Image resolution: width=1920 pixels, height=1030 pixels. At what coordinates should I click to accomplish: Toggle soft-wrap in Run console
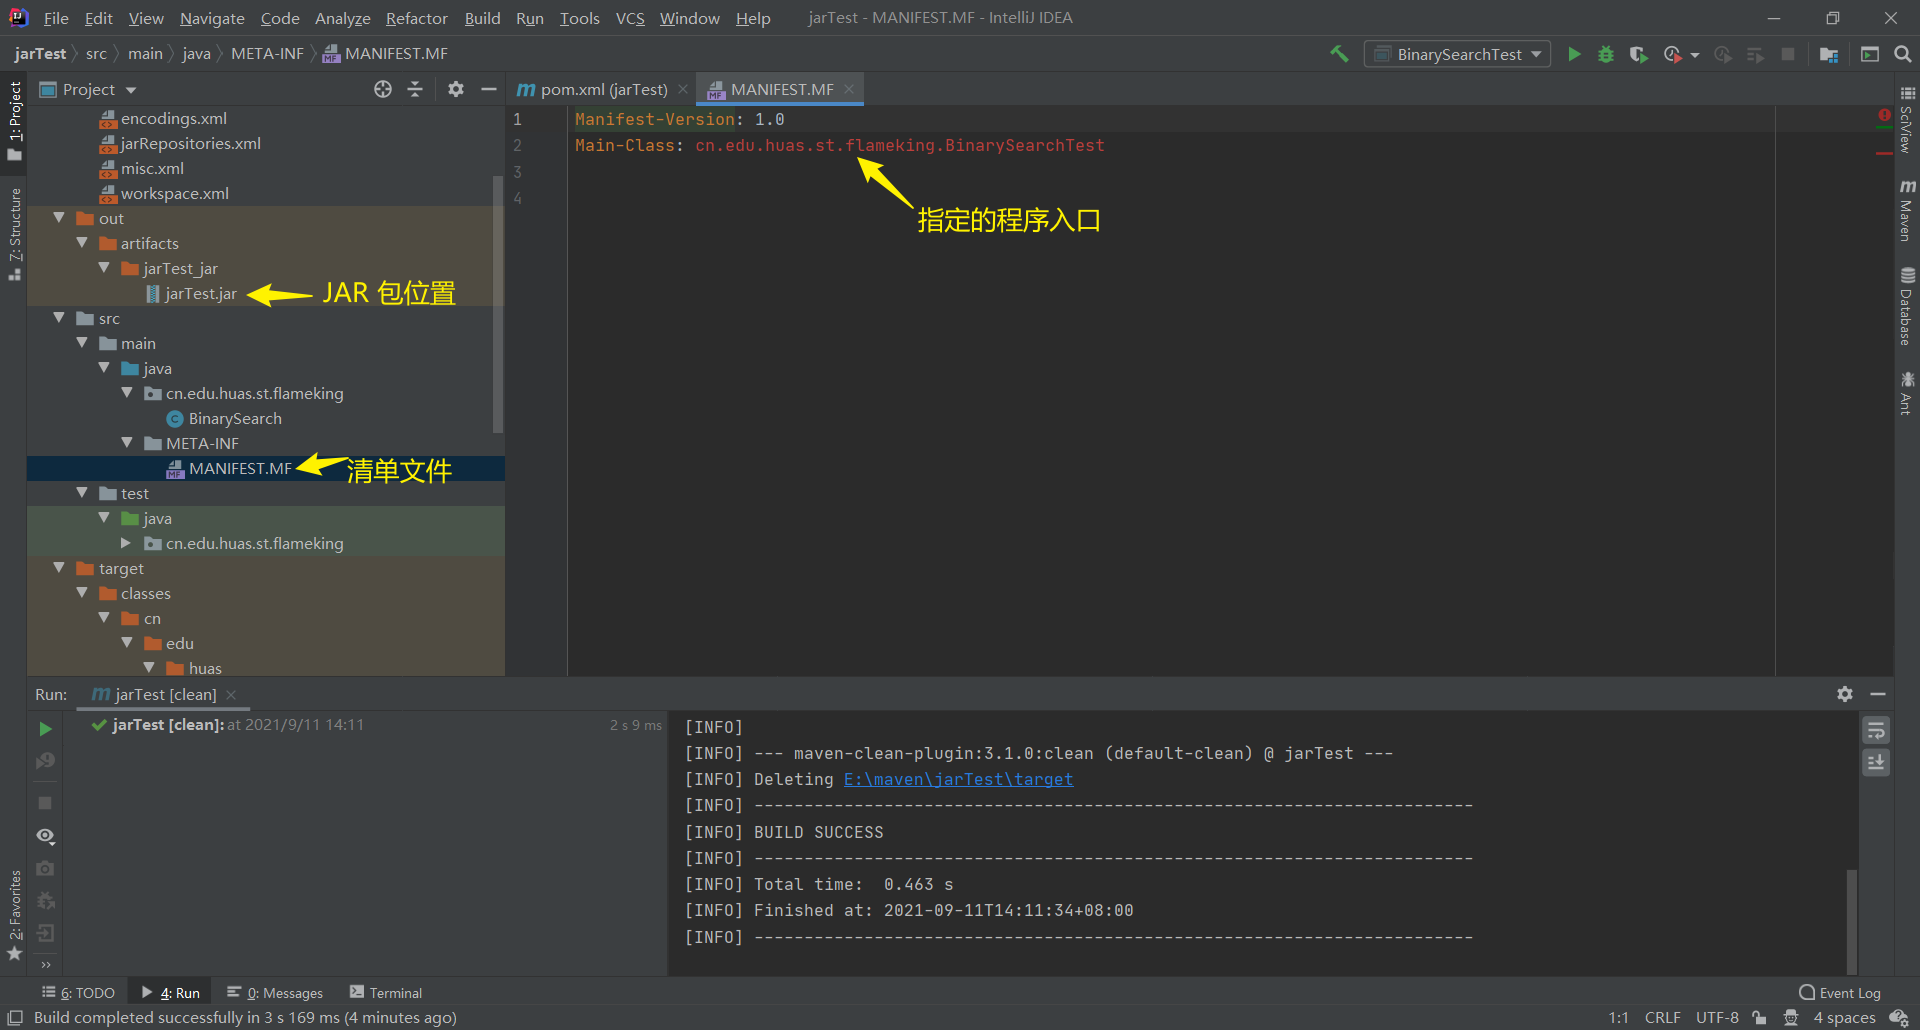coord(1876,731)
